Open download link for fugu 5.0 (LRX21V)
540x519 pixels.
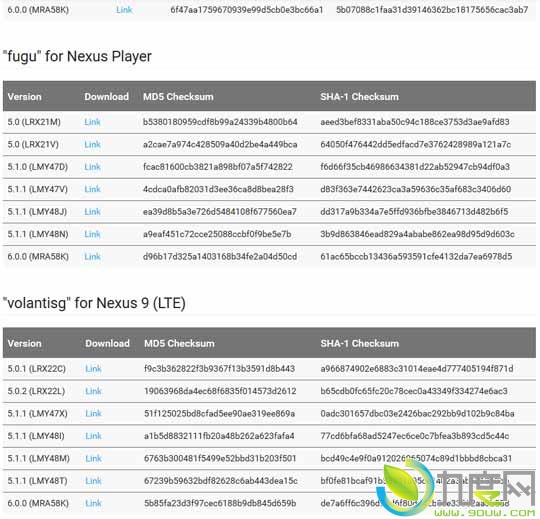coord(92,144)
